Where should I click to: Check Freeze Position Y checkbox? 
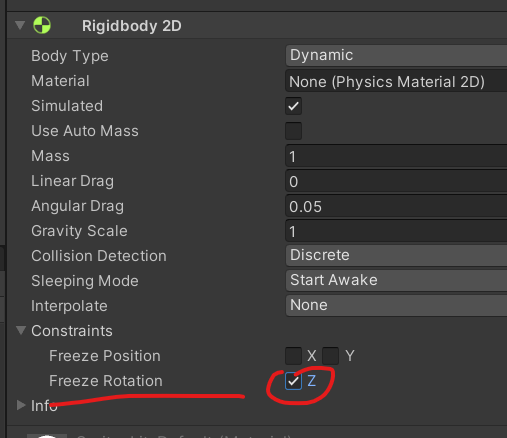pyautogui.click(x=331, y=356)
